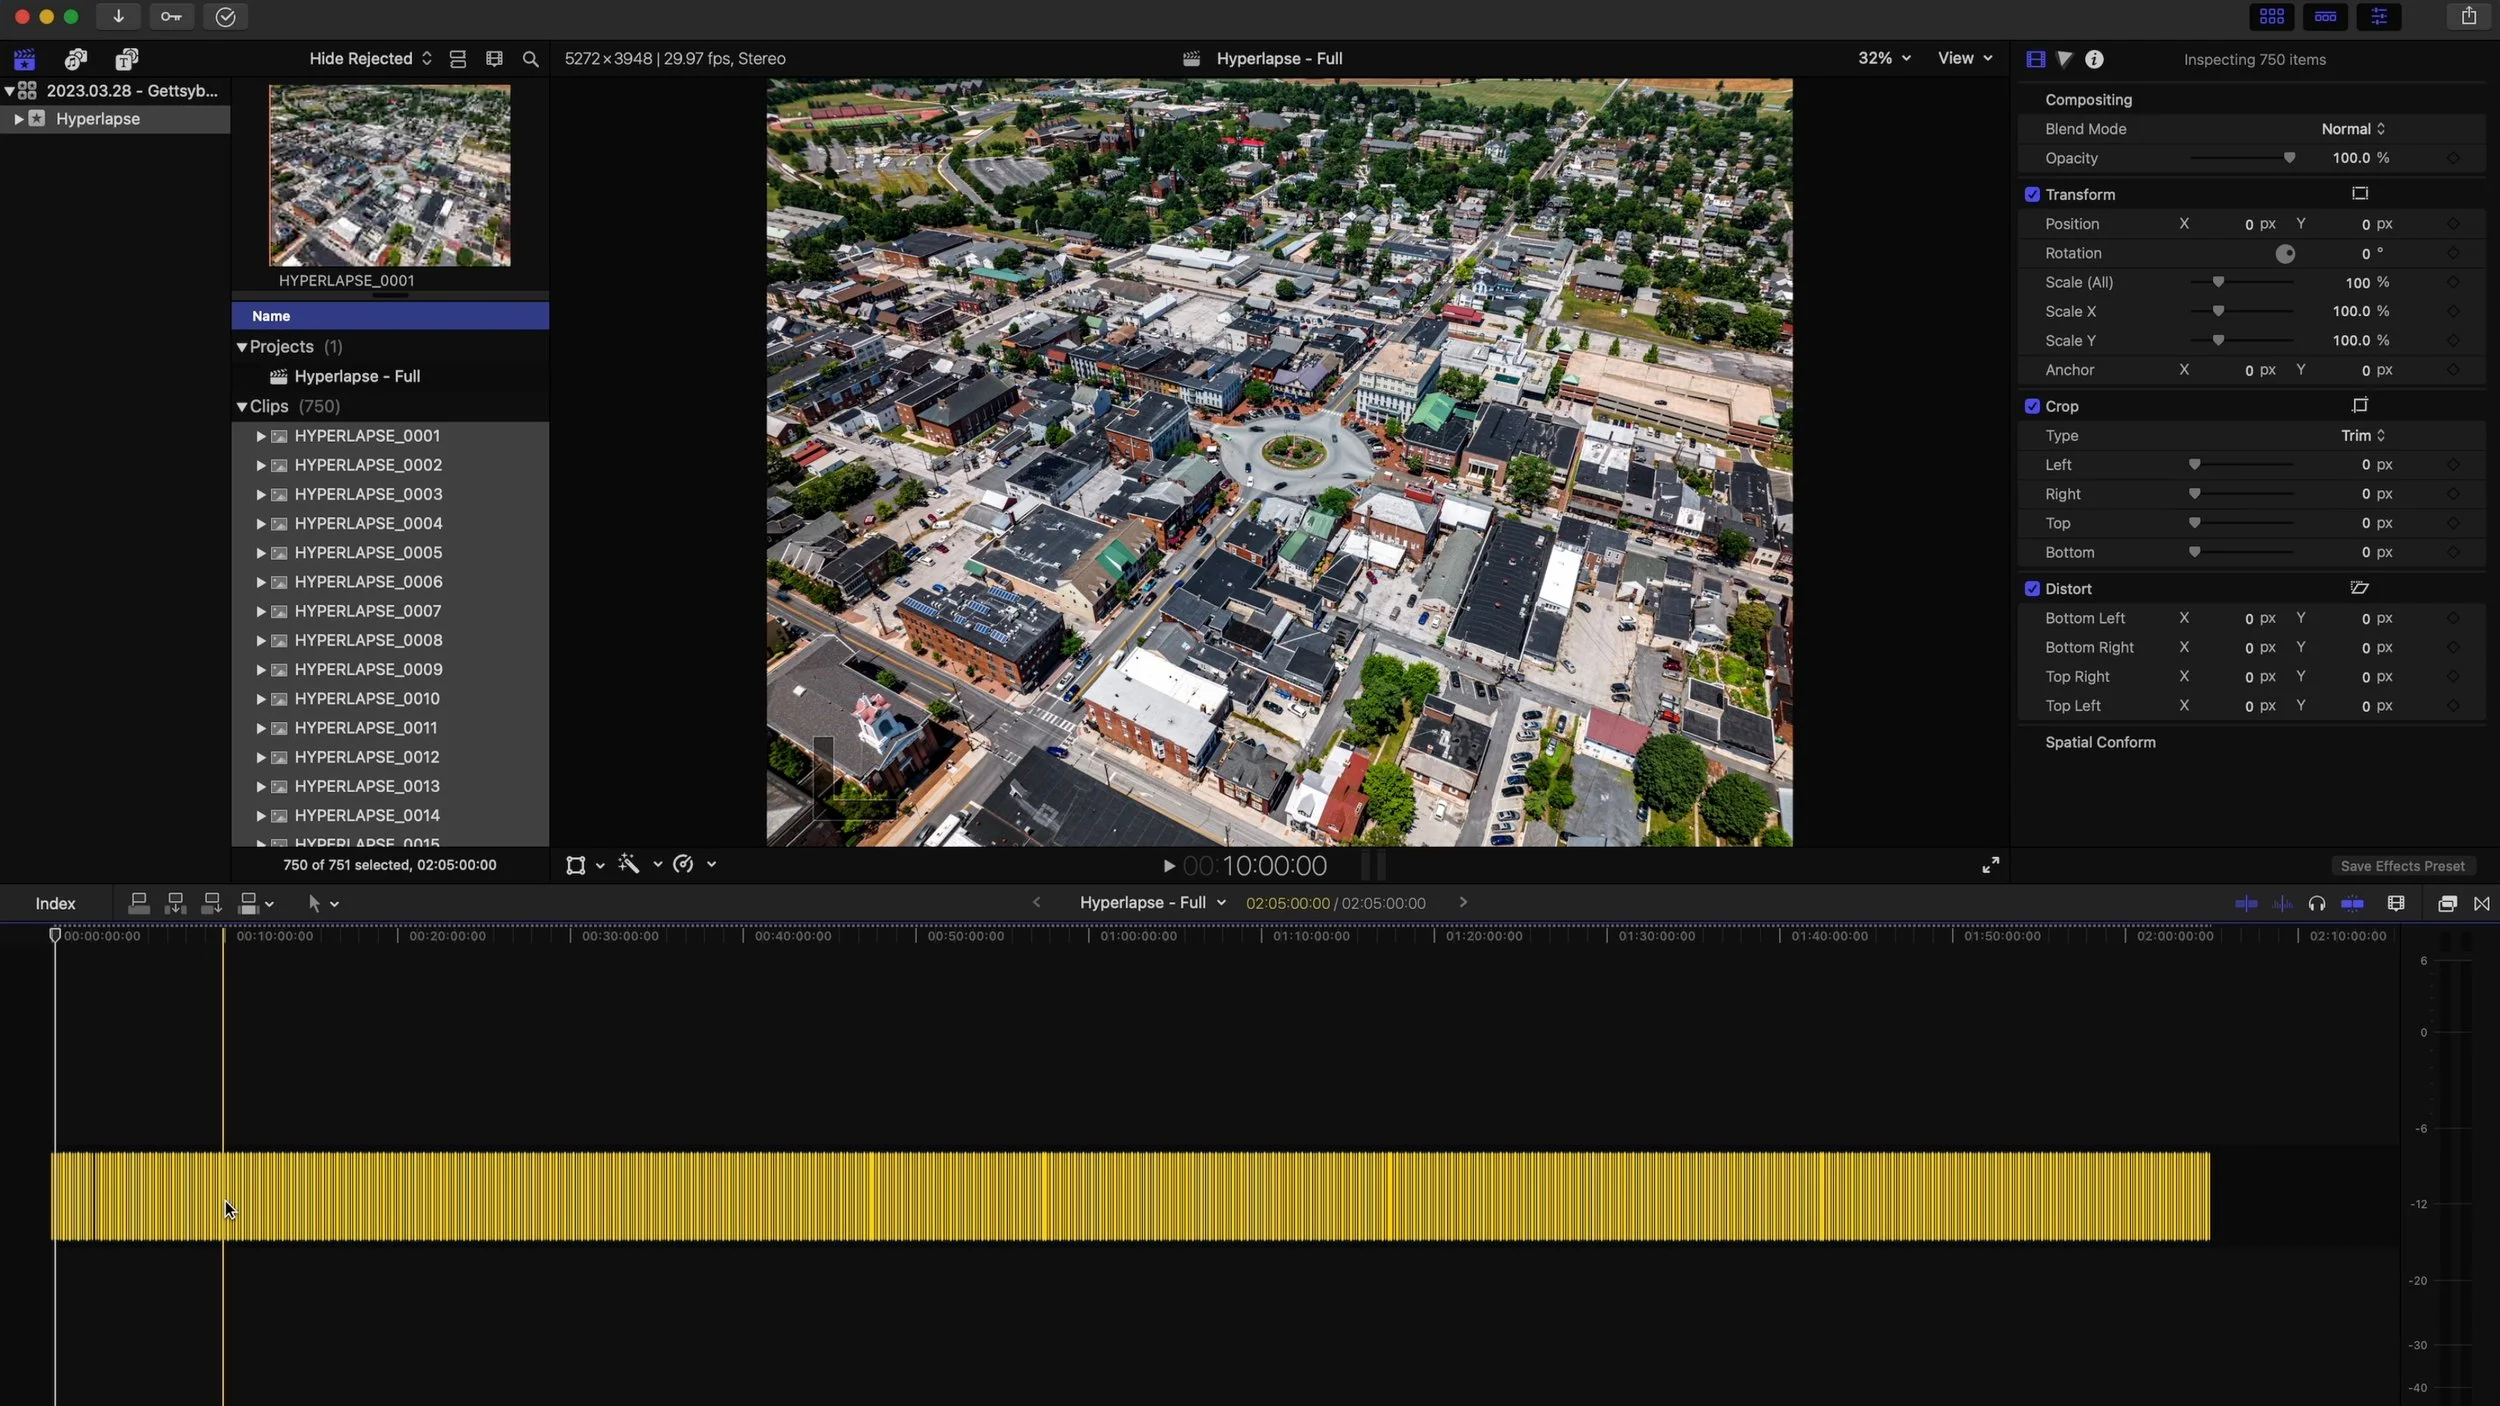This screenshot has width=2500, height=1406.
Task: Uncheck the Crop checkbox
Action: pos(2032,406)
